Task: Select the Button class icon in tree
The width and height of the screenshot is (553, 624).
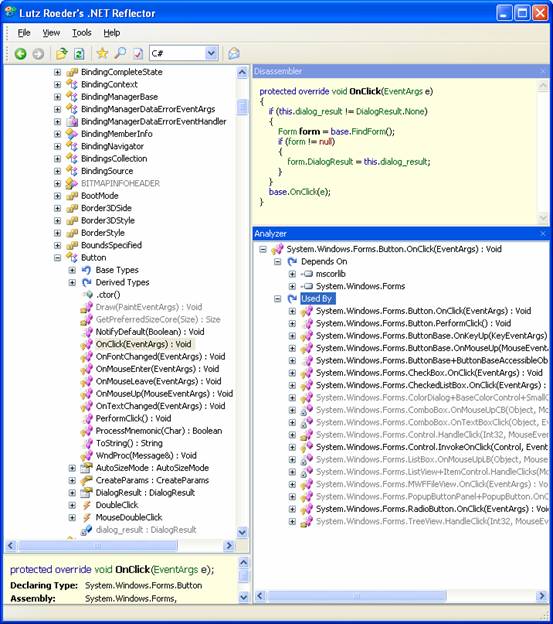Action: click(72, 257)
